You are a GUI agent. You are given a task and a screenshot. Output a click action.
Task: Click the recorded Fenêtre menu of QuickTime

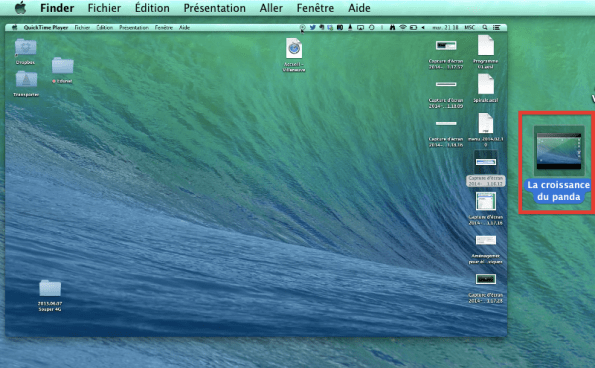click(164, 28)
